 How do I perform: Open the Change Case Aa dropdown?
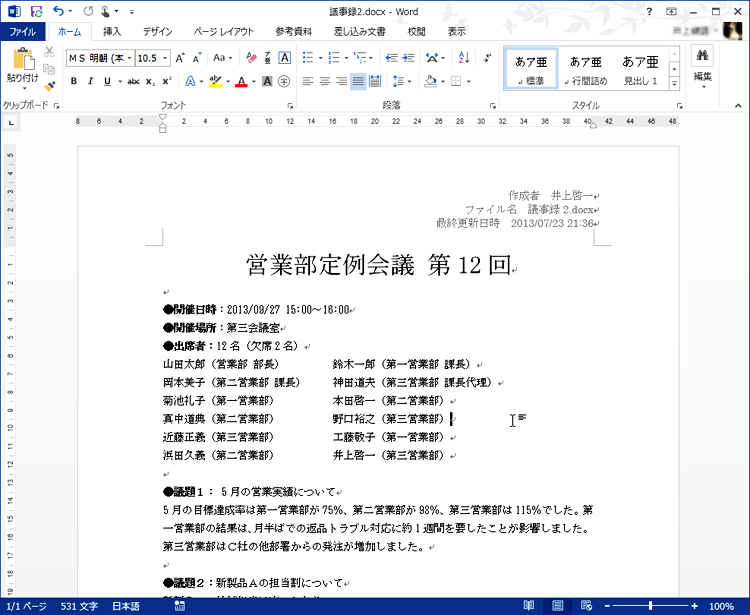click(x=222, y=58)
